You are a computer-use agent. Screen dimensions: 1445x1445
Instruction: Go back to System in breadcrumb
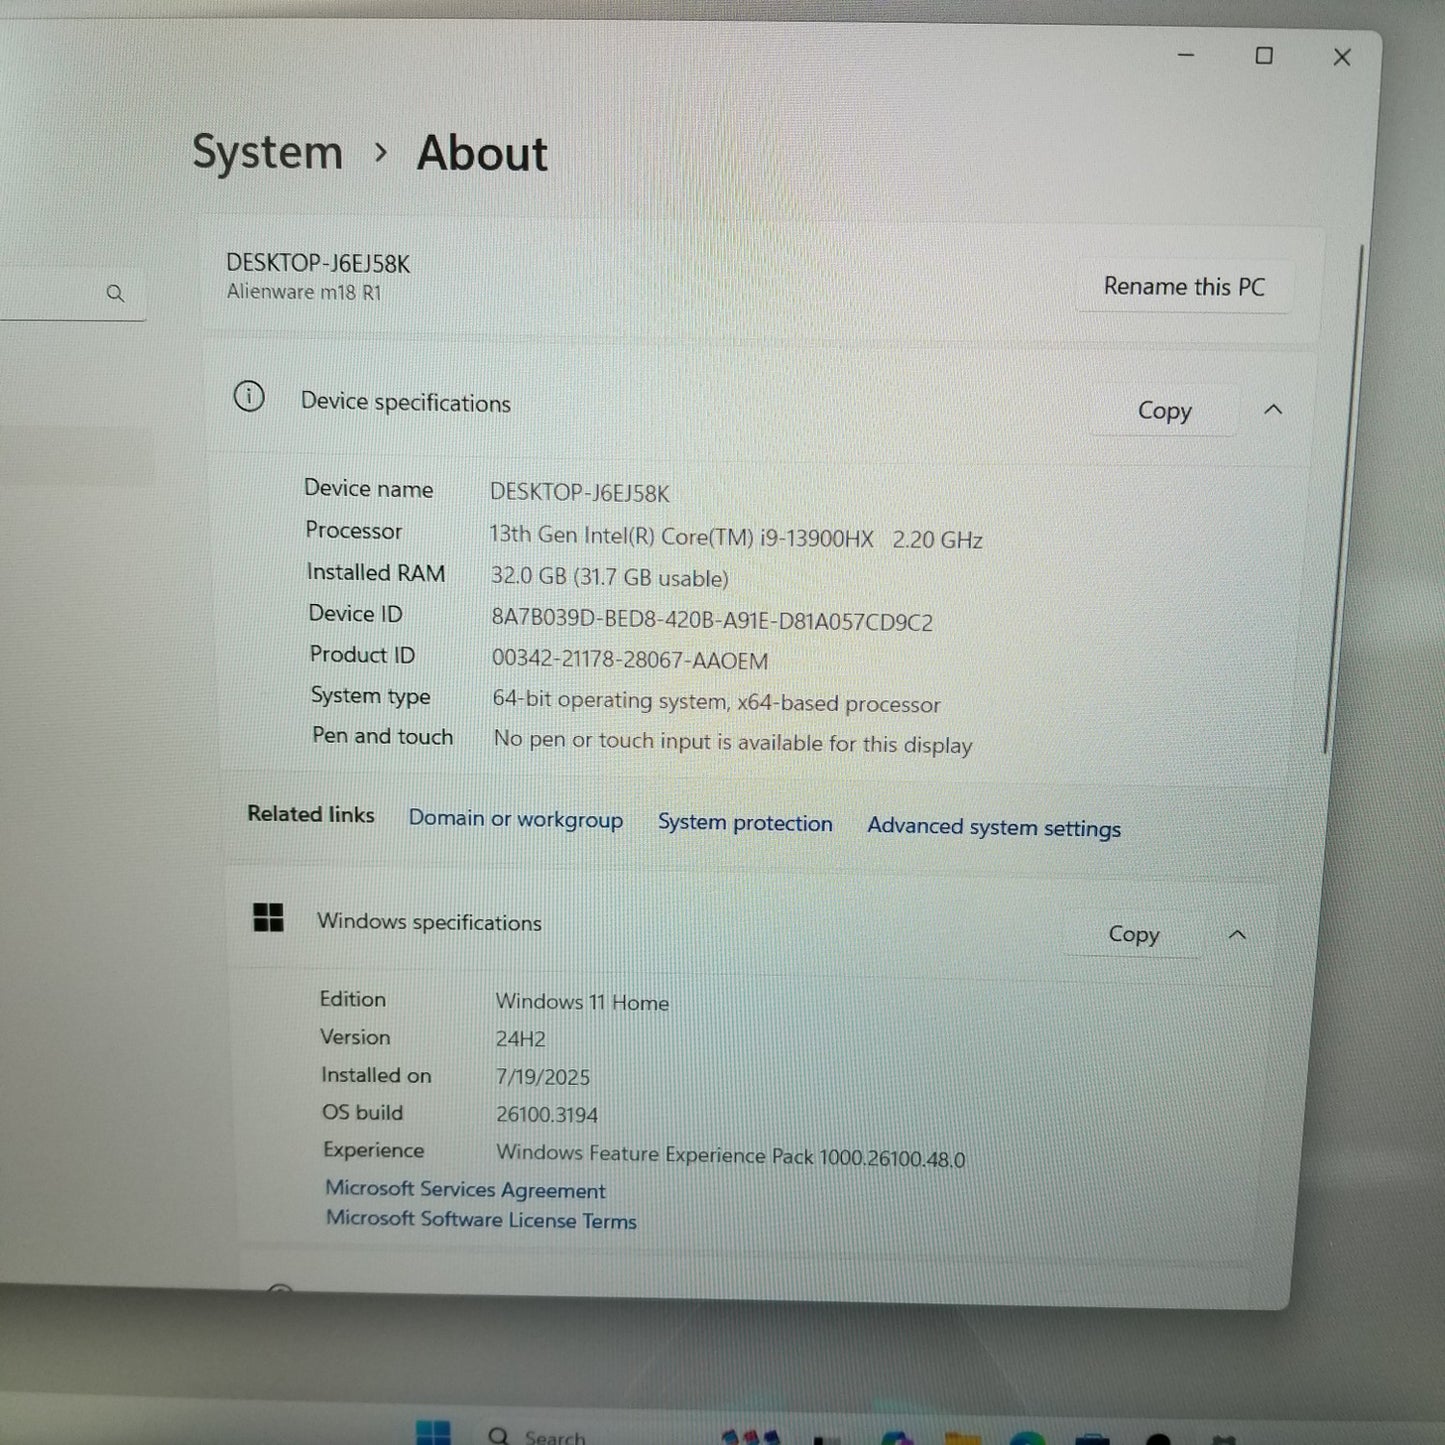[x=267, y=153]
